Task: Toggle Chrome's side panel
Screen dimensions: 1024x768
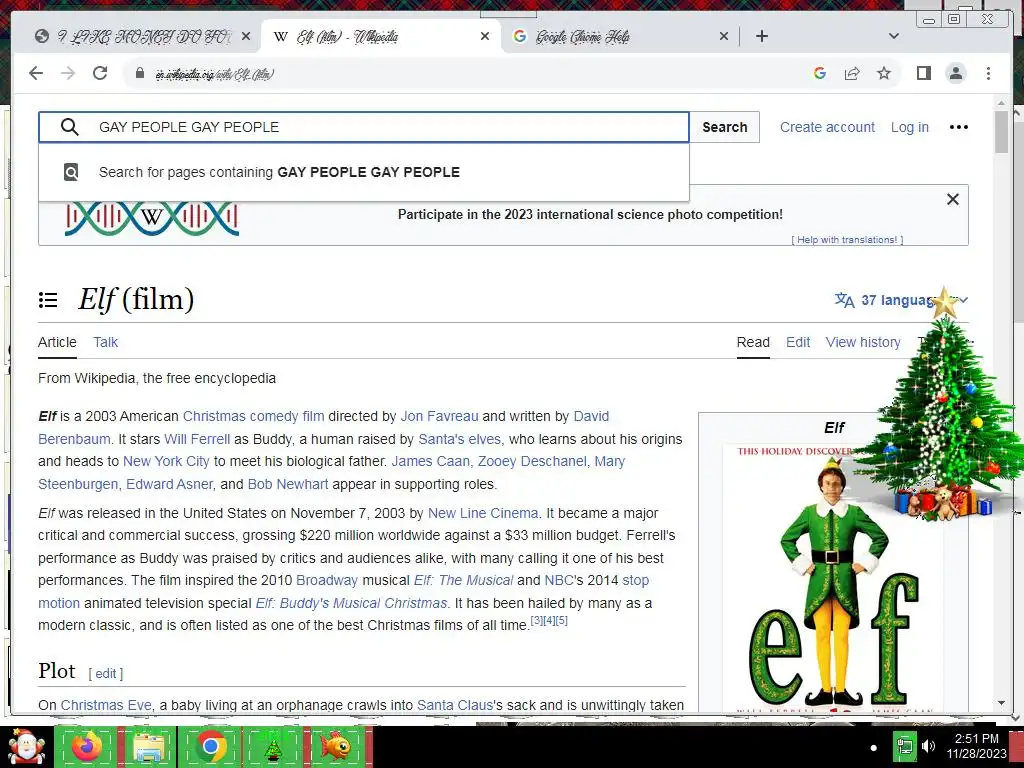Action: click(x=923, y=73)
